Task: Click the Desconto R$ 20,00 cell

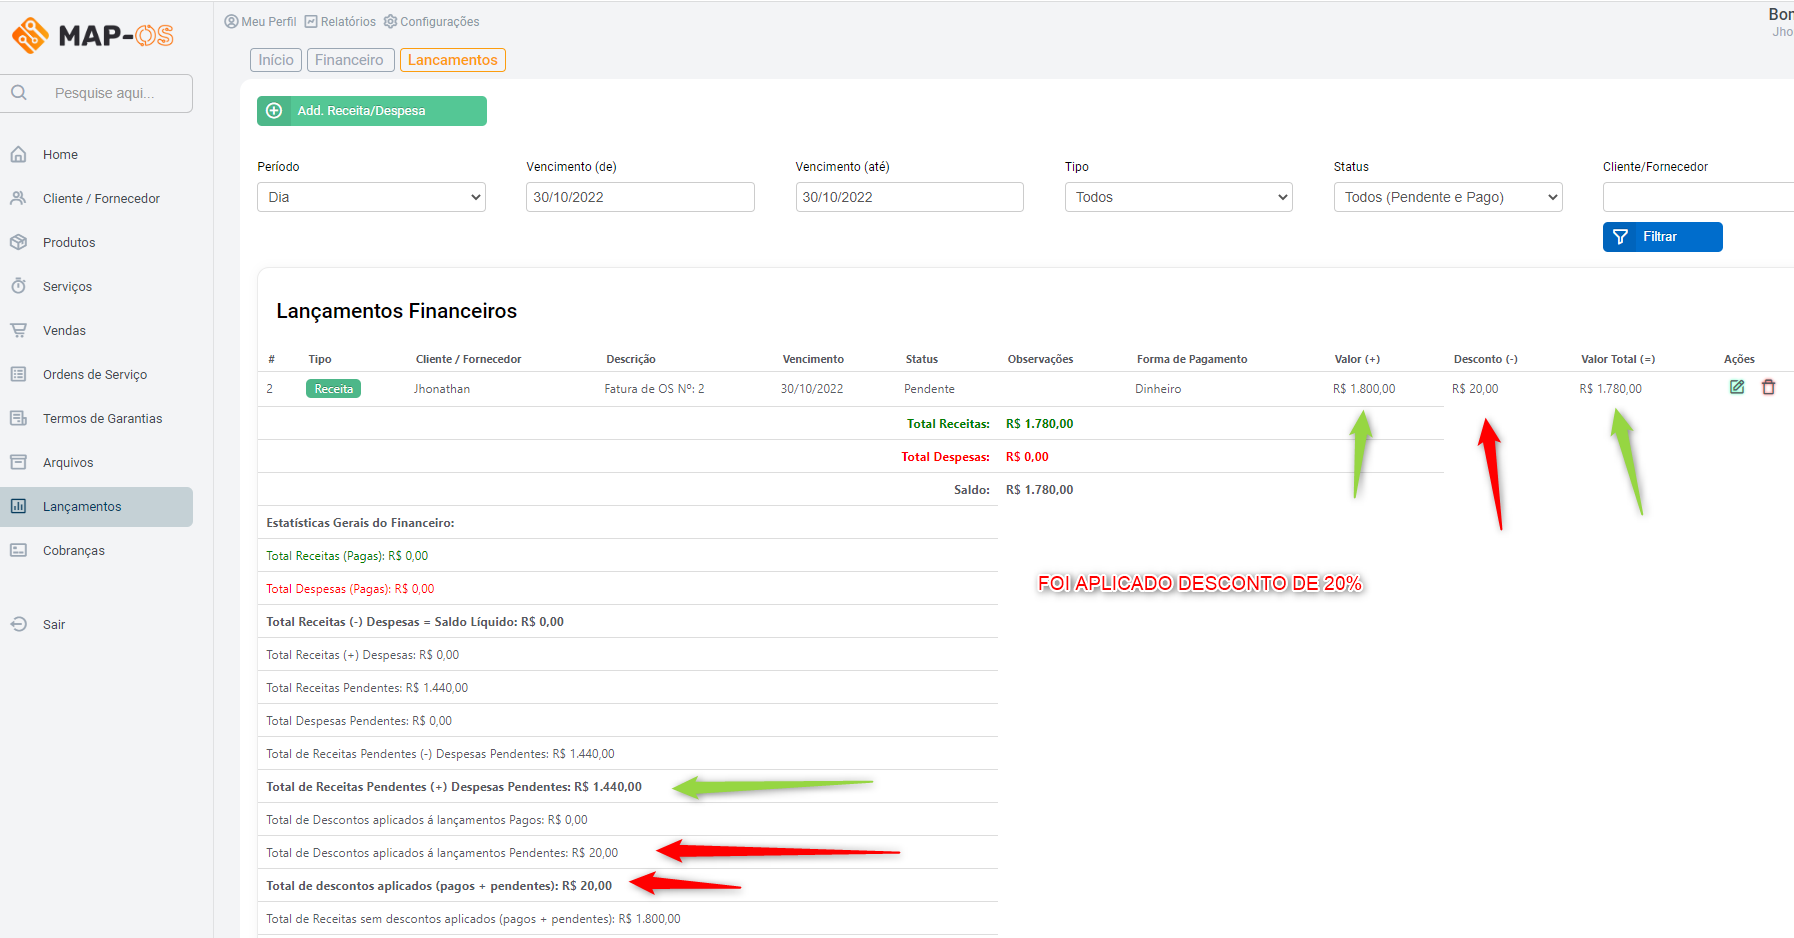Action: 1475,389
